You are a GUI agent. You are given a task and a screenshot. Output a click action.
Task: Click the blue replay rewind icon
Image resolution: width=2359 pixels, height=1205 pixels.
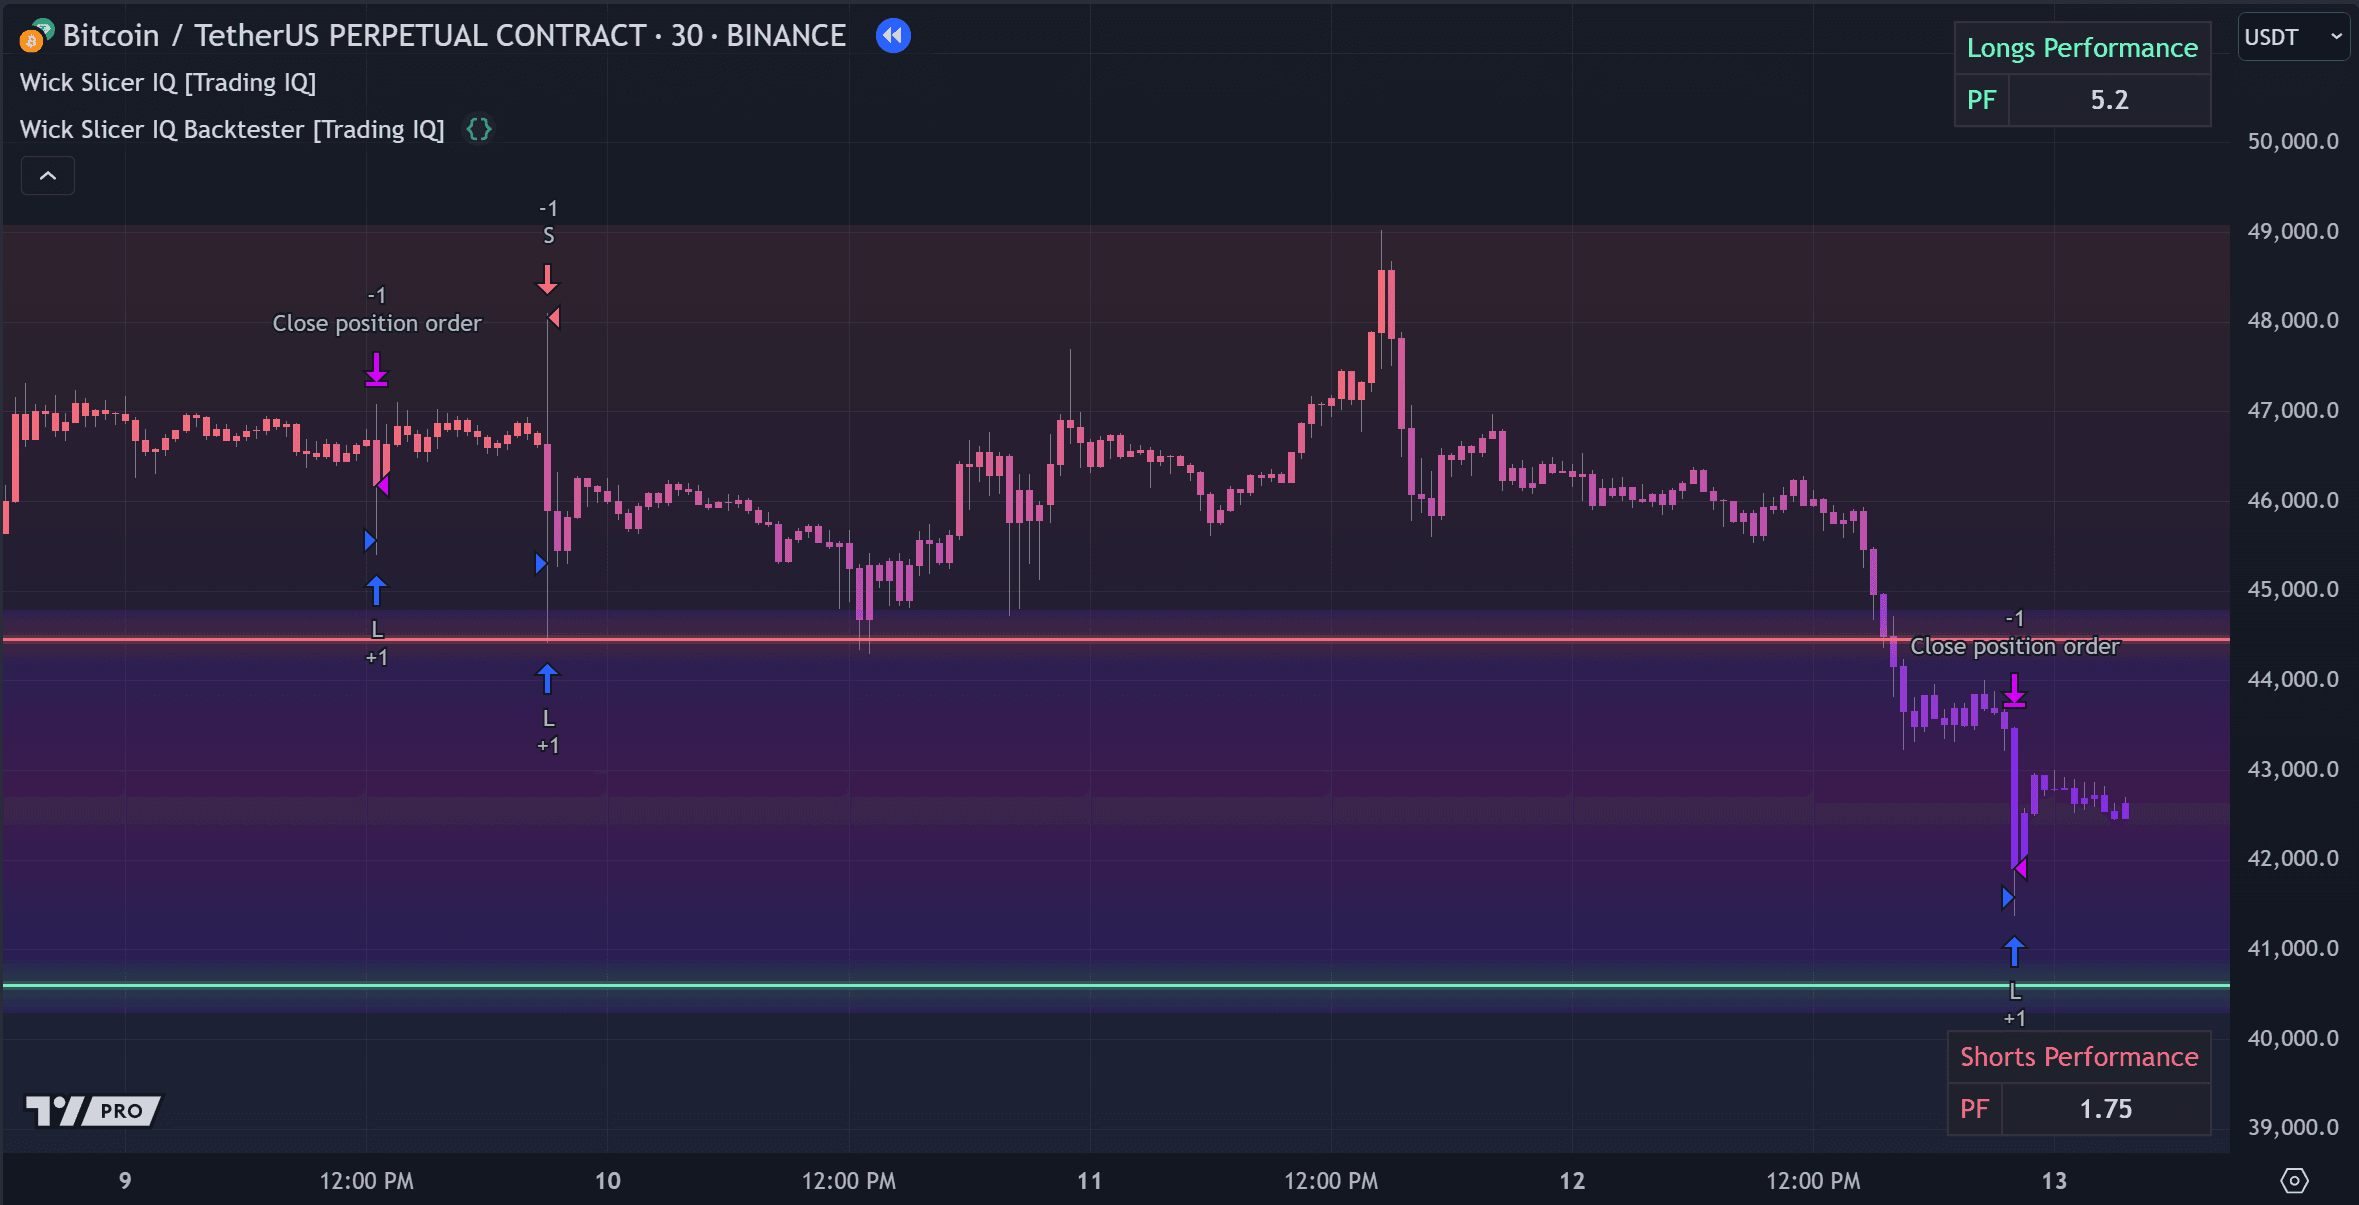tap(892, 36)
